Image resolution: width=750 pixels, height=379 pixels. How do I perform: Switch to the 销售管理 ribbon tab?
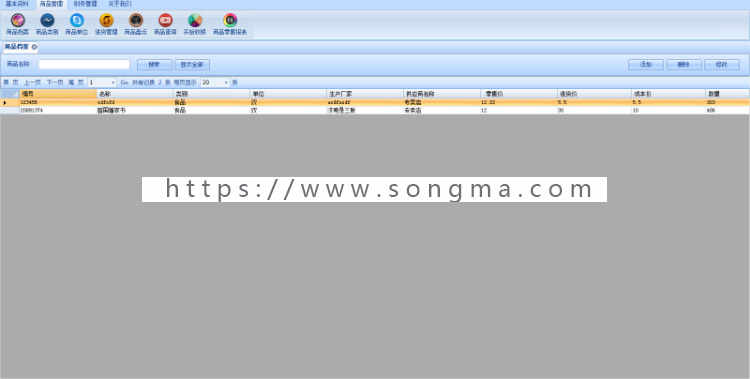coord(85,4)
